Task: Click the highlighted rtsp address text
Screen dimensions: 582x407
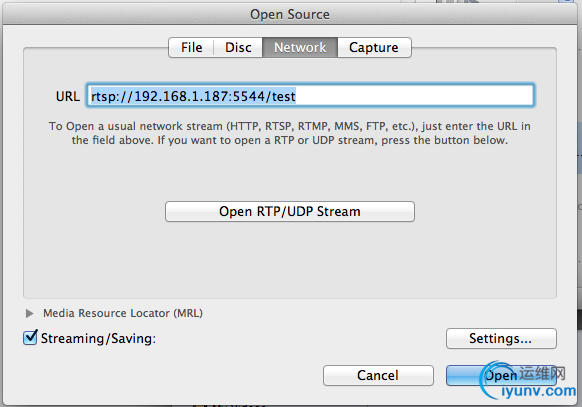Action: (193, 96)
